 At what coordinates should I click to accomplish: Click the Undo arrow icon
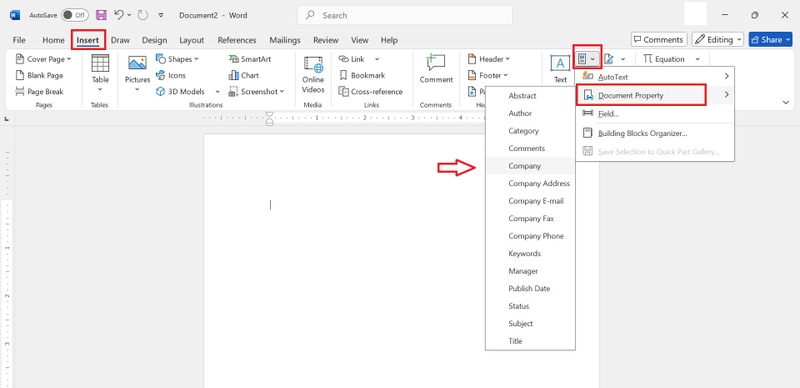click(x=119, y=15)
